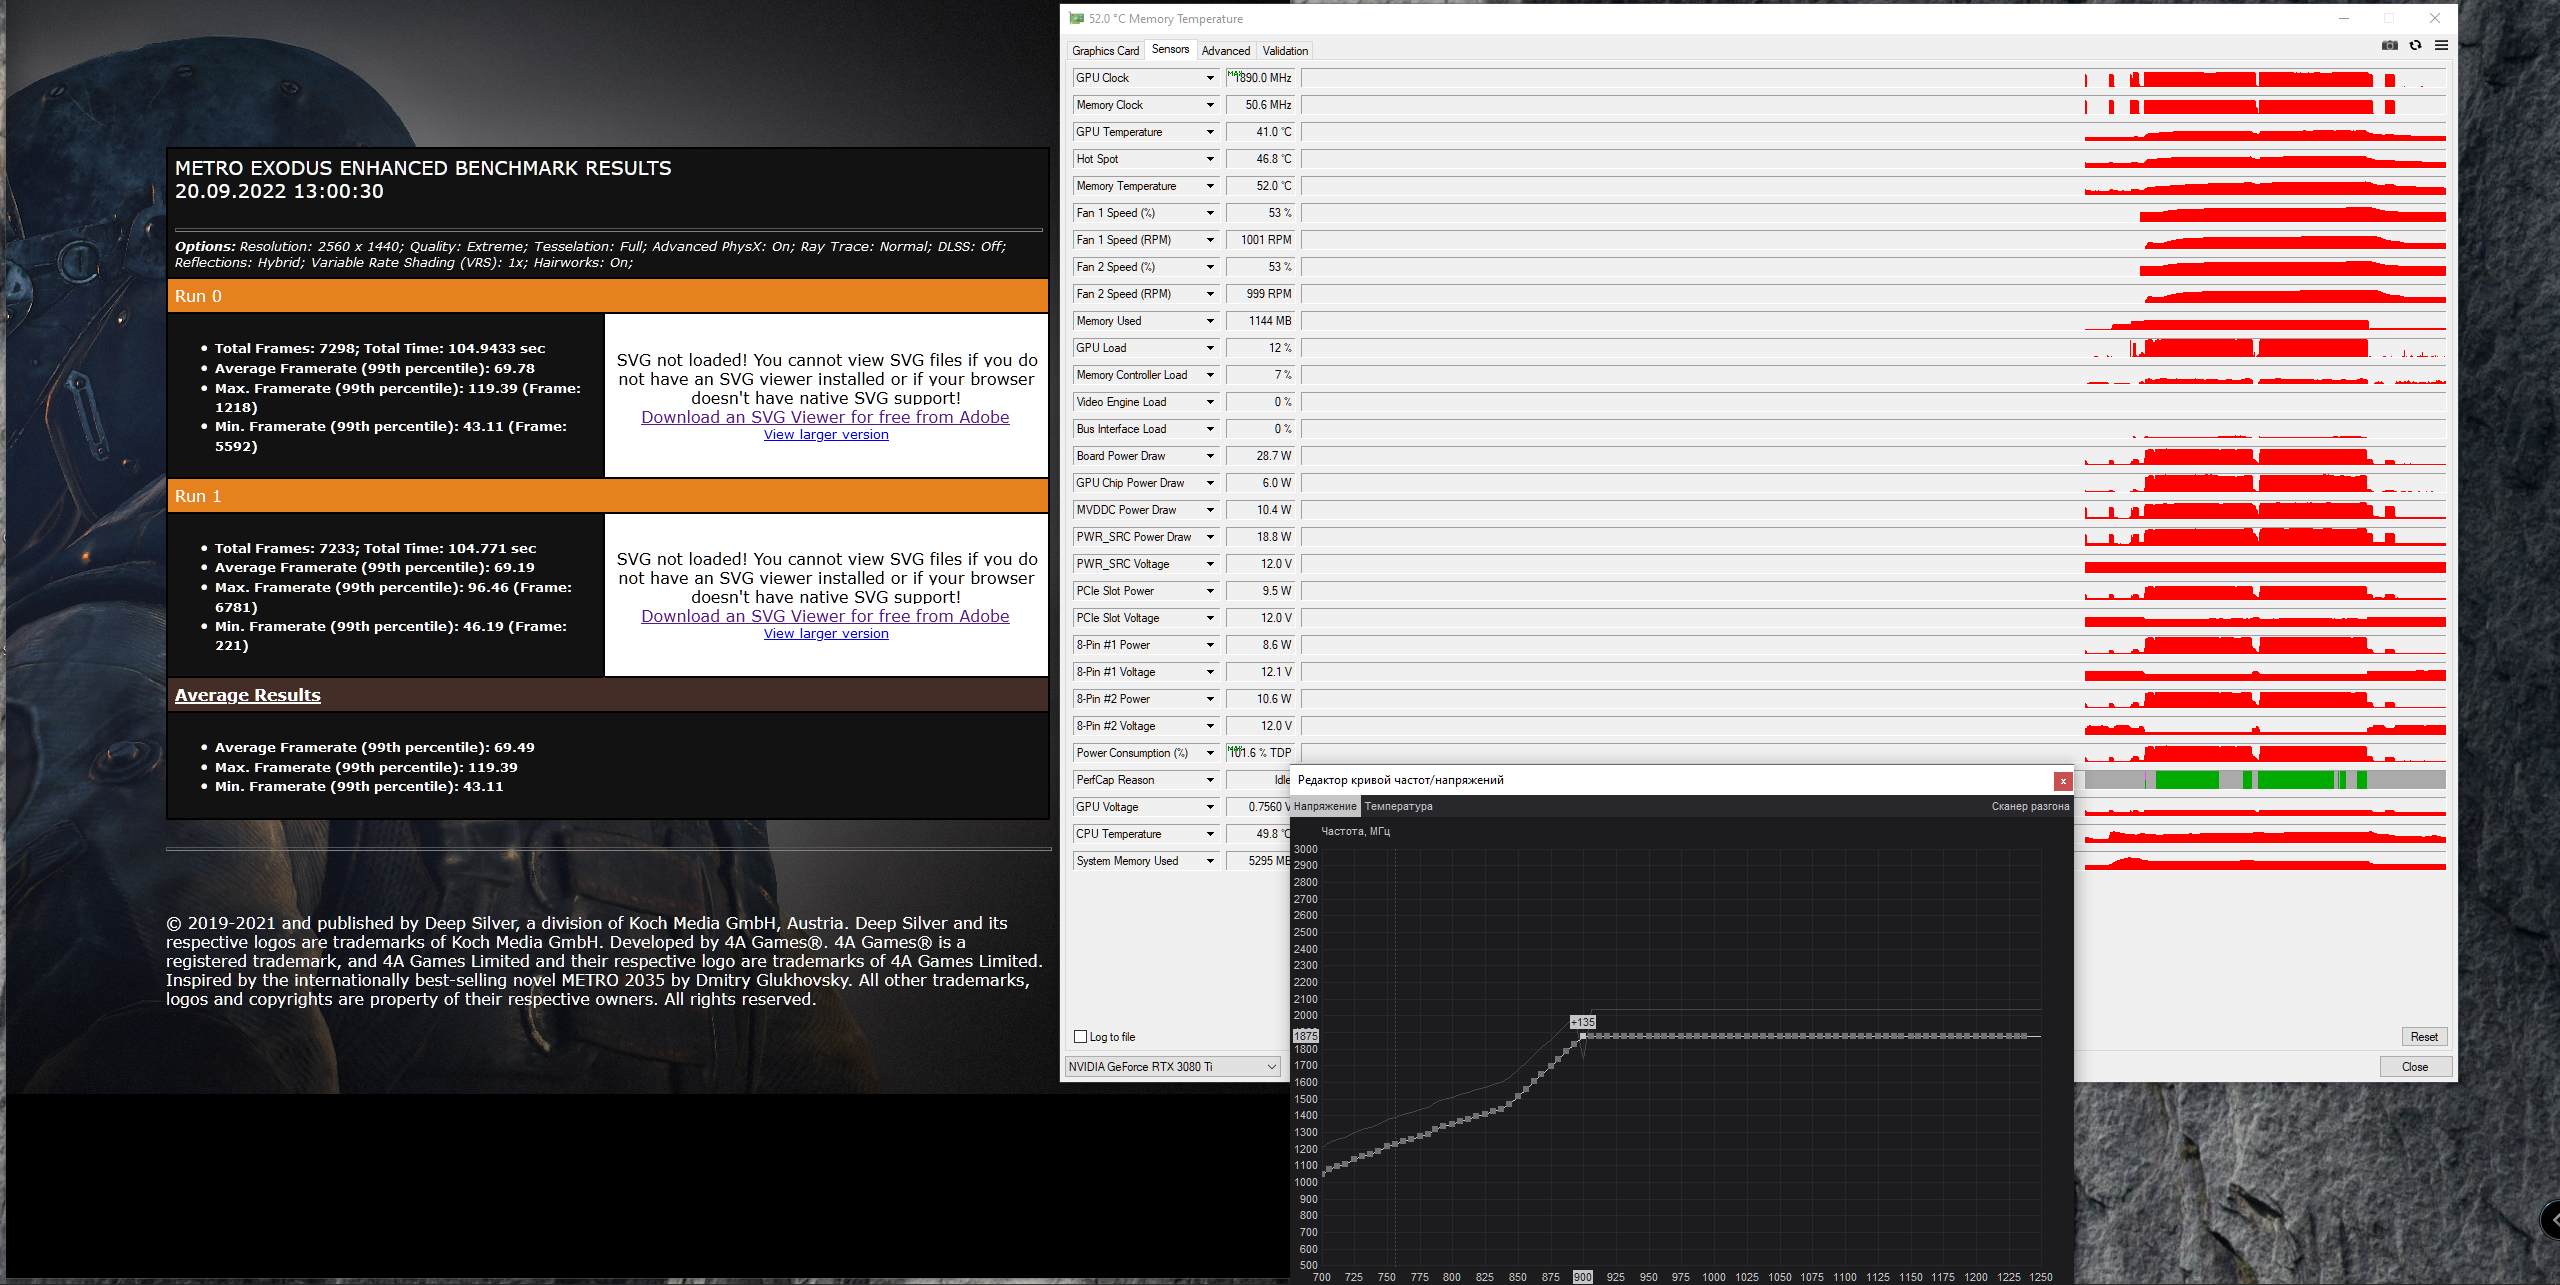This screenshot has height=1285, width=2560.
Task: Expand the Board Power Draw dropdown
Action: (x=1210, y=456)
